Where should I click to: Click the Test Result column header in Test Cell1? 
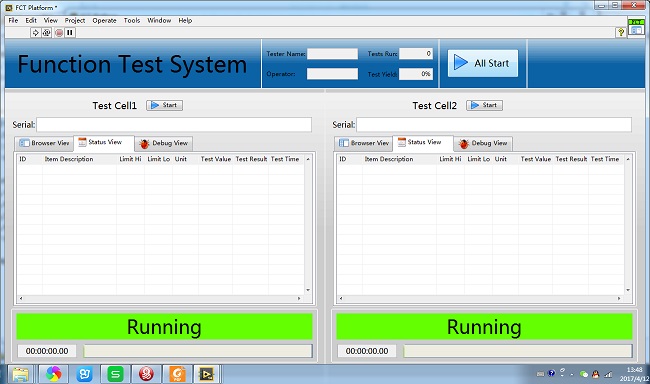point(251,159)
